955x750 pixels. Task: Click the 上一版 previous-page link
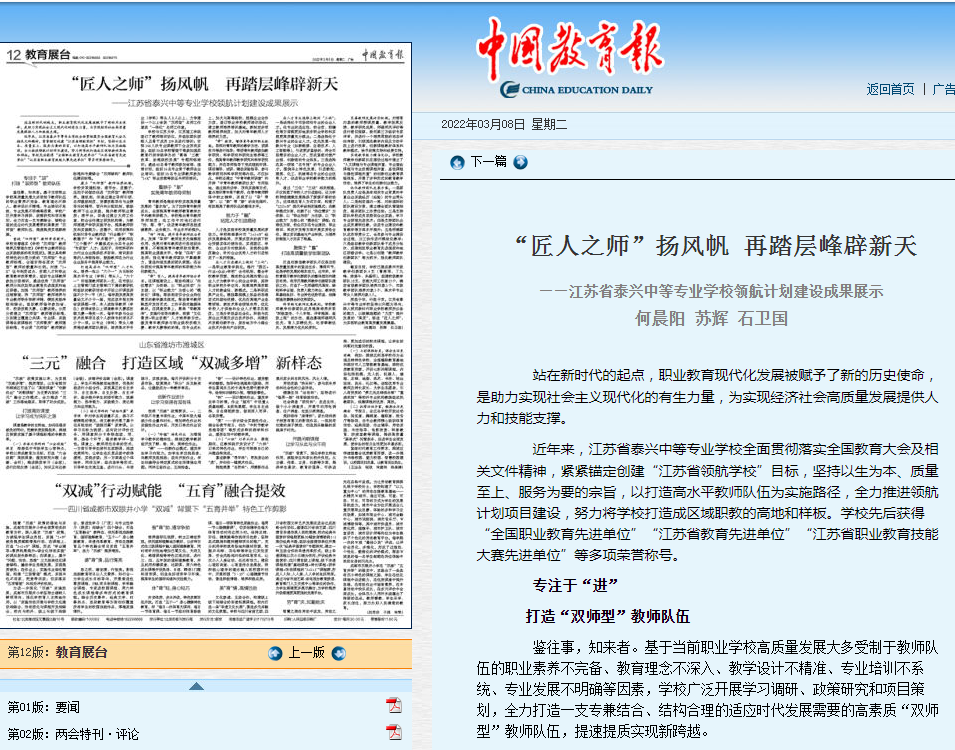point(307,653)
